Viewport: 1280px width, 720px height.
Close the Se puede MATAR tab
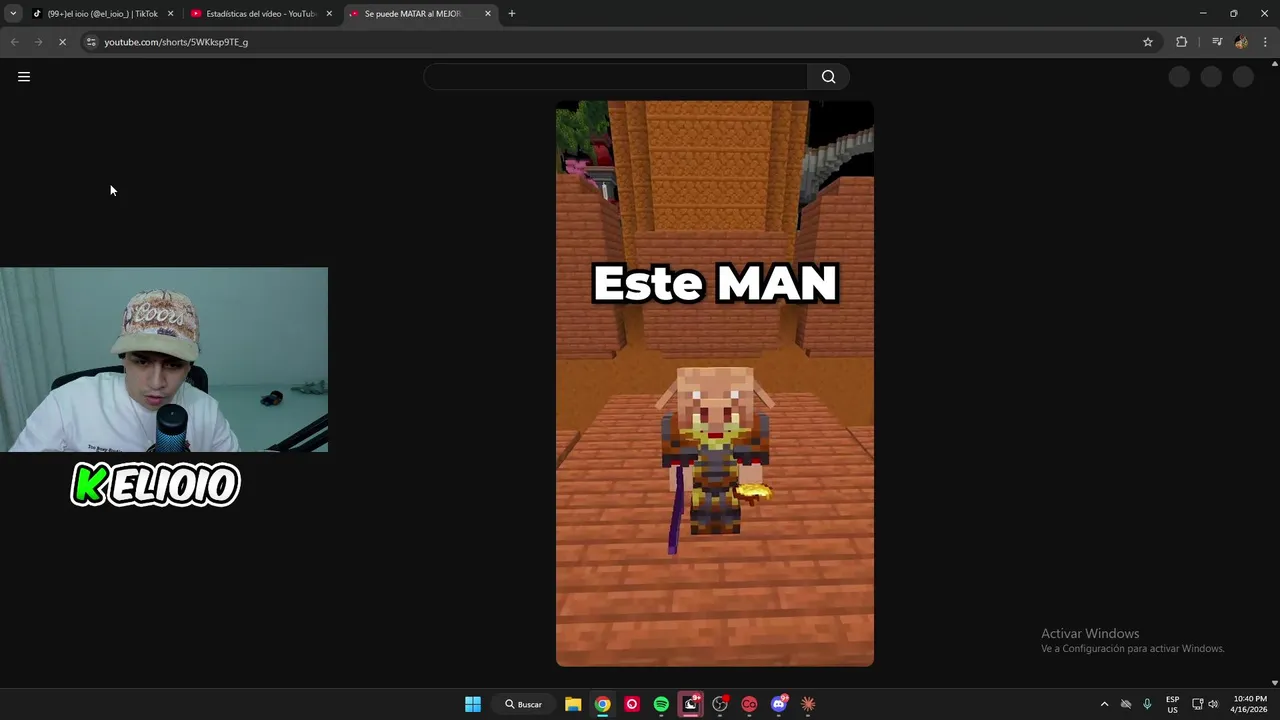pos(488,14)
